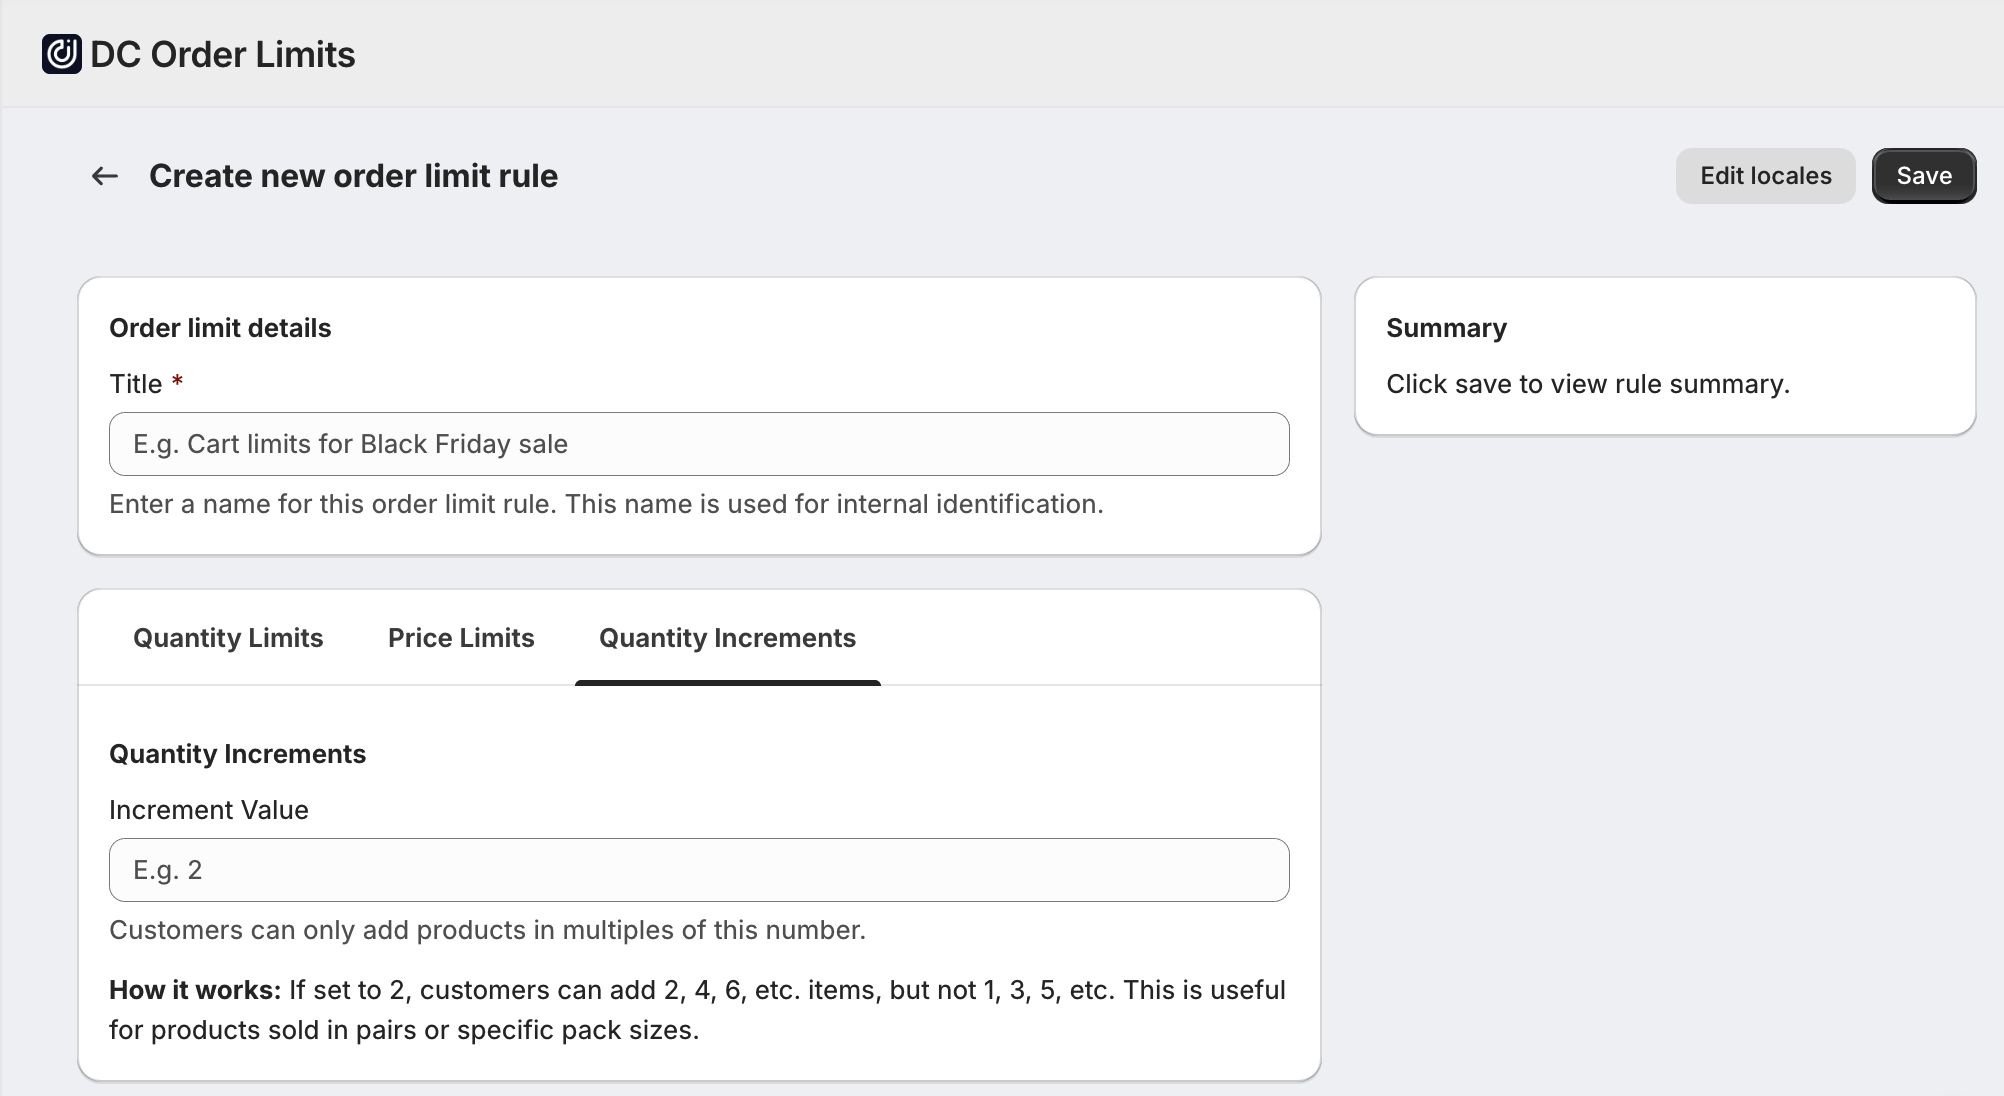Click the internal identification helper text

click(x=606, y=504)
